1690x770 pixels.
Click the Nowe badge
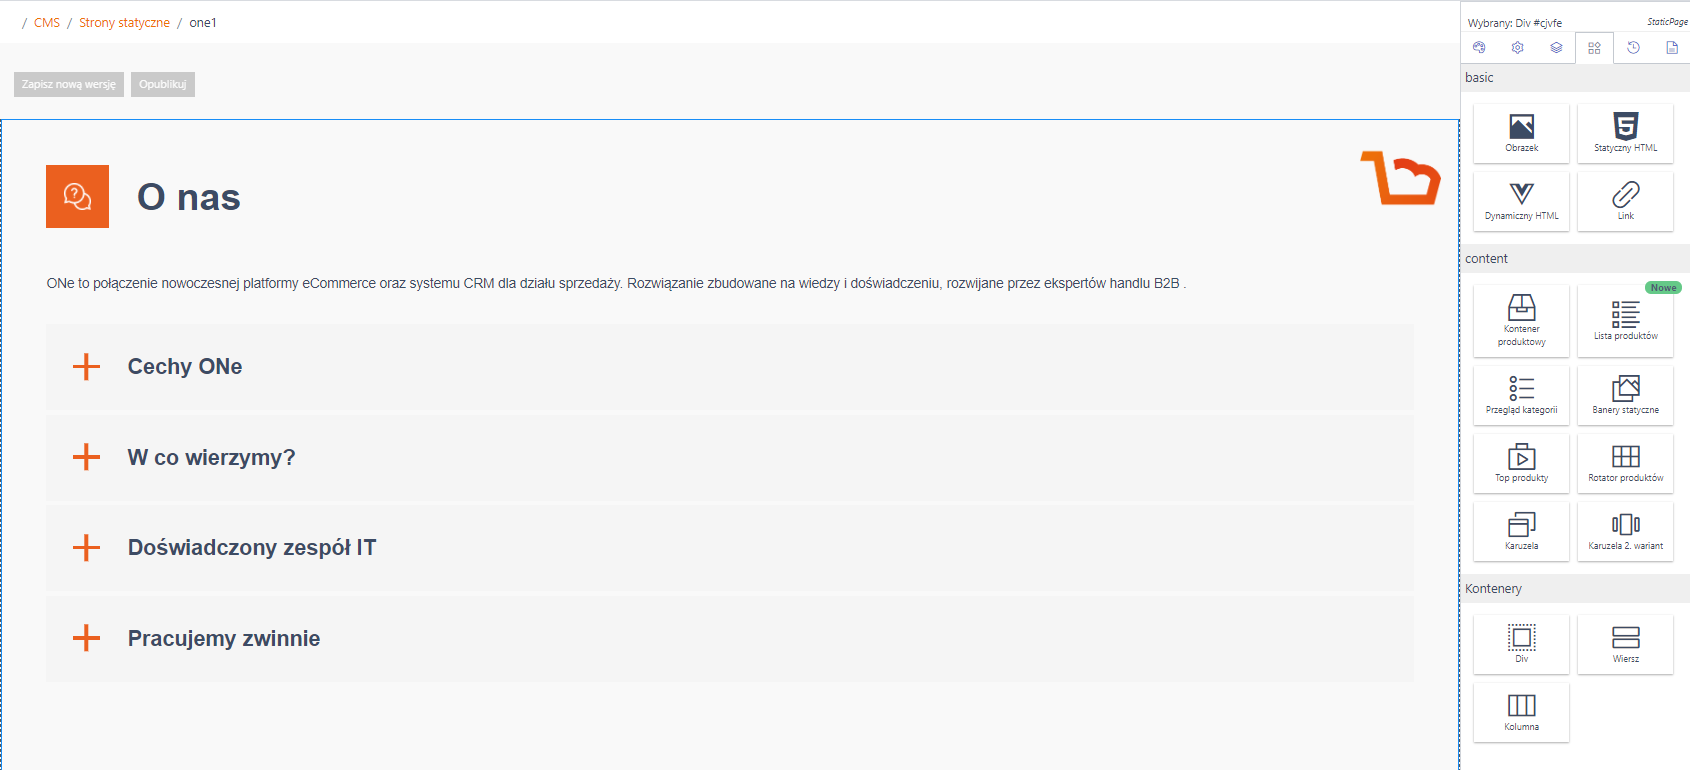coord(1663,288)
